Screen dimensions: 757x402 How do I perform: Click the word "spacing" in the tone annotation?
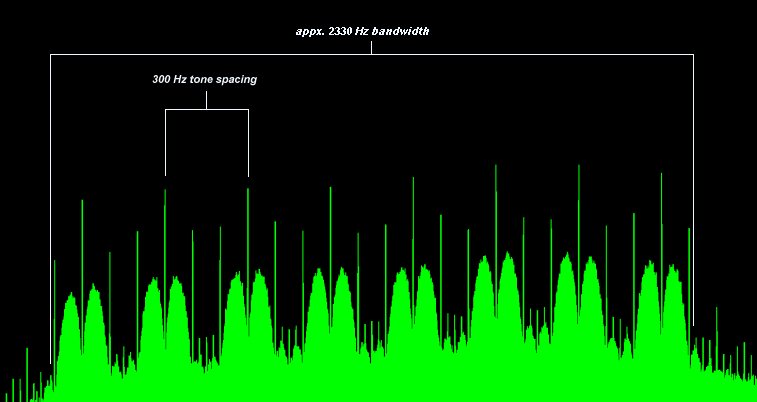coord(236,79)
